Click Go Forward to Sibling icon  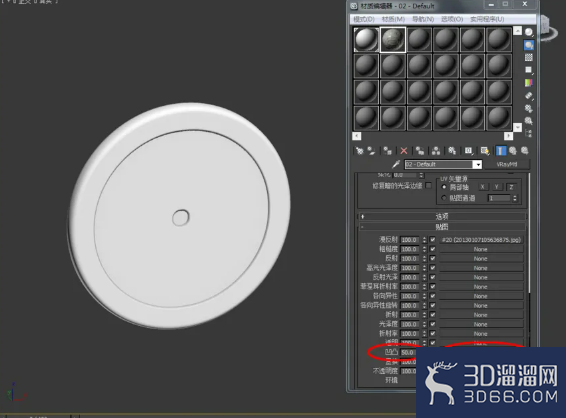point(524,151)
